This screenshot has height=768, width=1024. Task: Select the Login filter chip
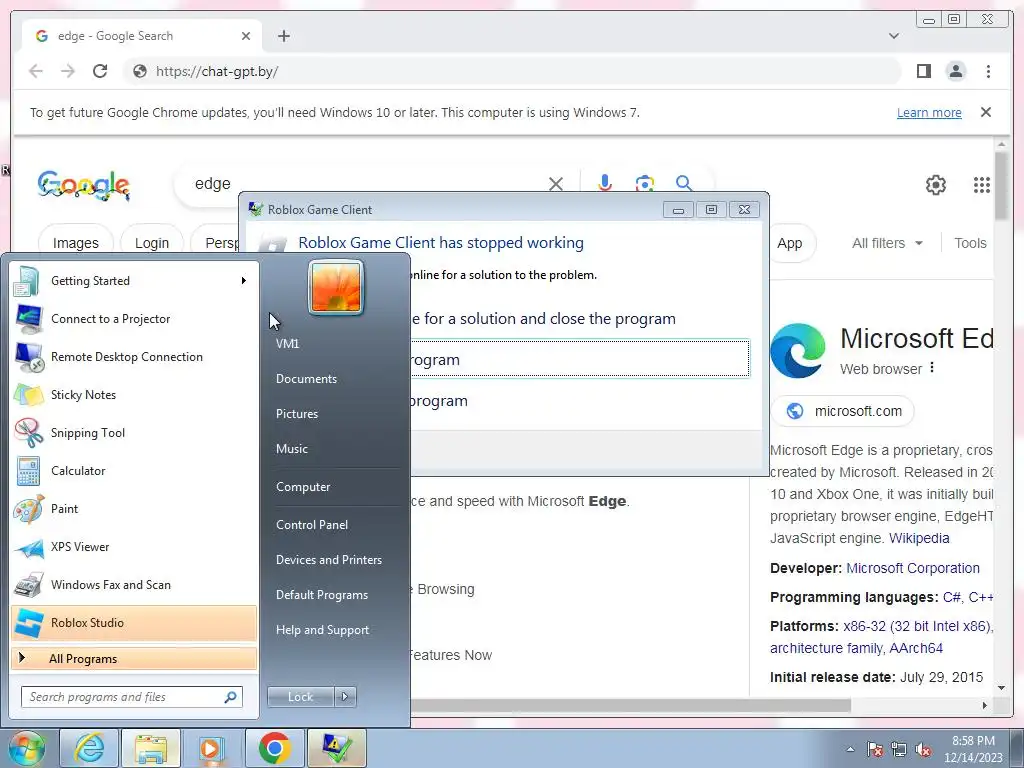point(152,243)
